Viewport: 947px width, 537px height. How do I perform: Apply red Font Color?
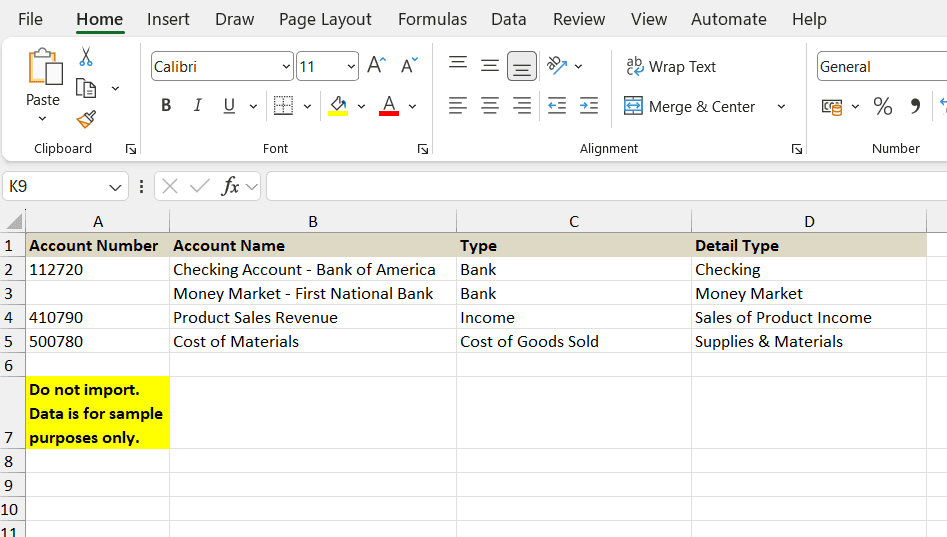pos(389,106)
